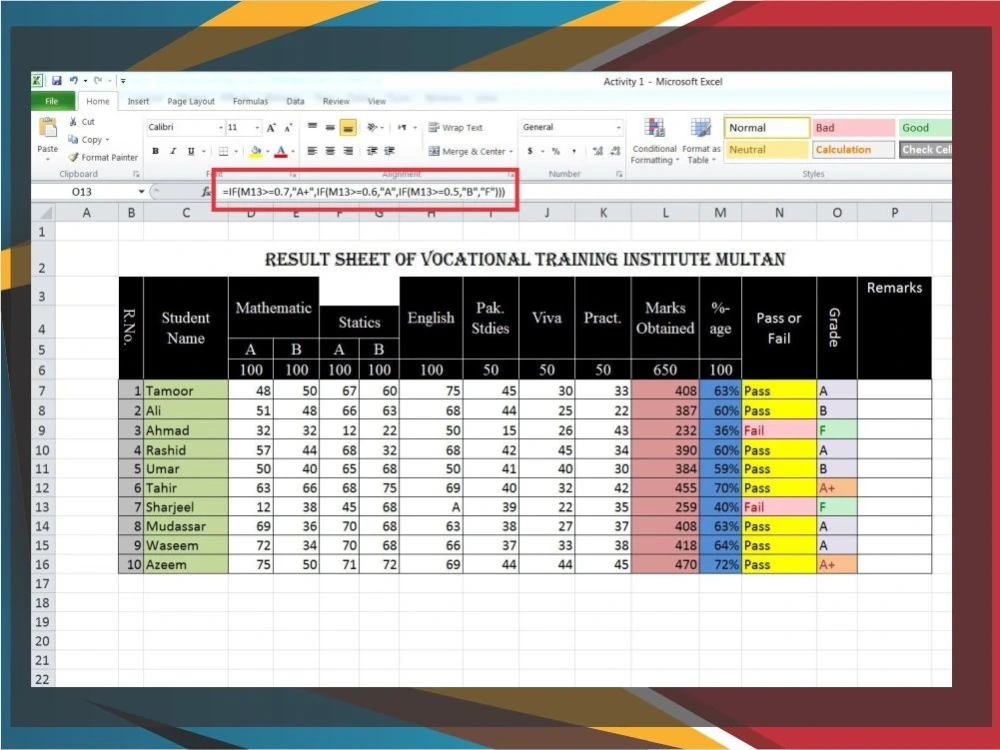
Task: Apply the Normal cell style
Action: [x=767, y=128]
